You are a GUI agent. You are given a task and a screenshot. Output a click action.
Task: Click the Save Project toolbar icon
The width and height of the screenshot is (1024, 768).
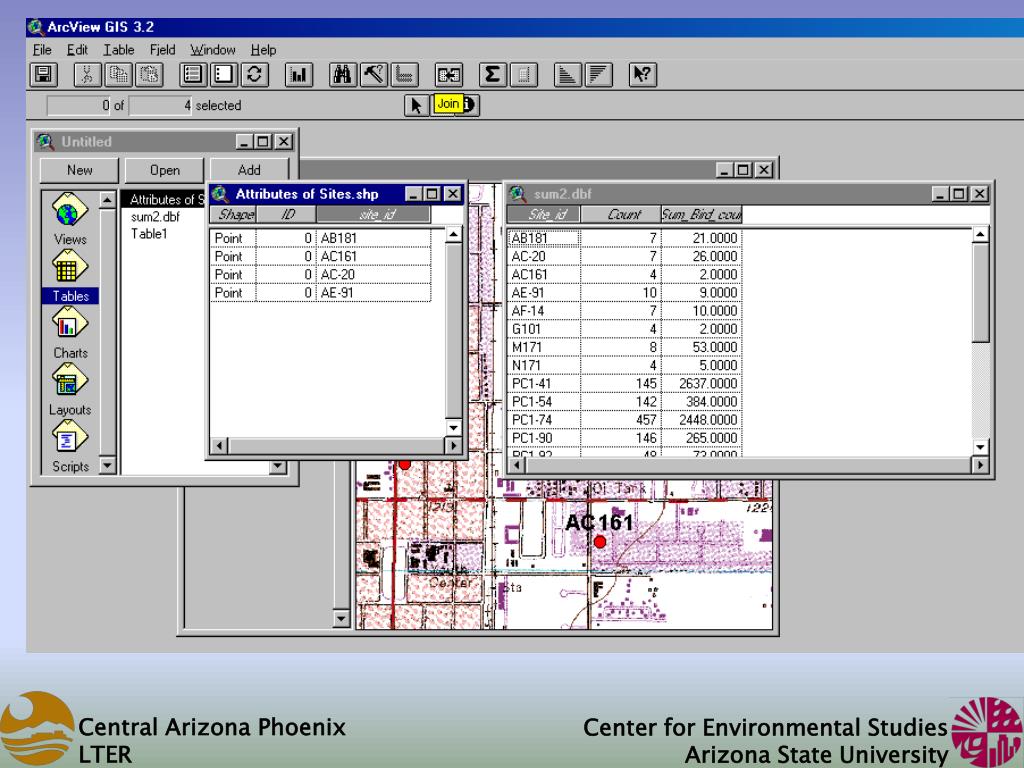click(44, 75)
